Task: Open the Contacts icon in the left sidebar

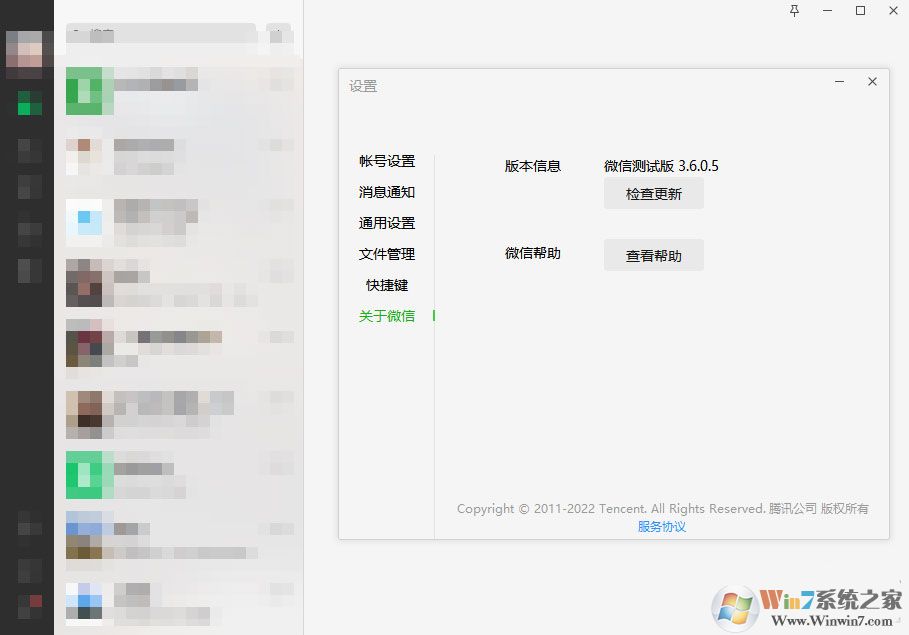Action: pos(25,150)
